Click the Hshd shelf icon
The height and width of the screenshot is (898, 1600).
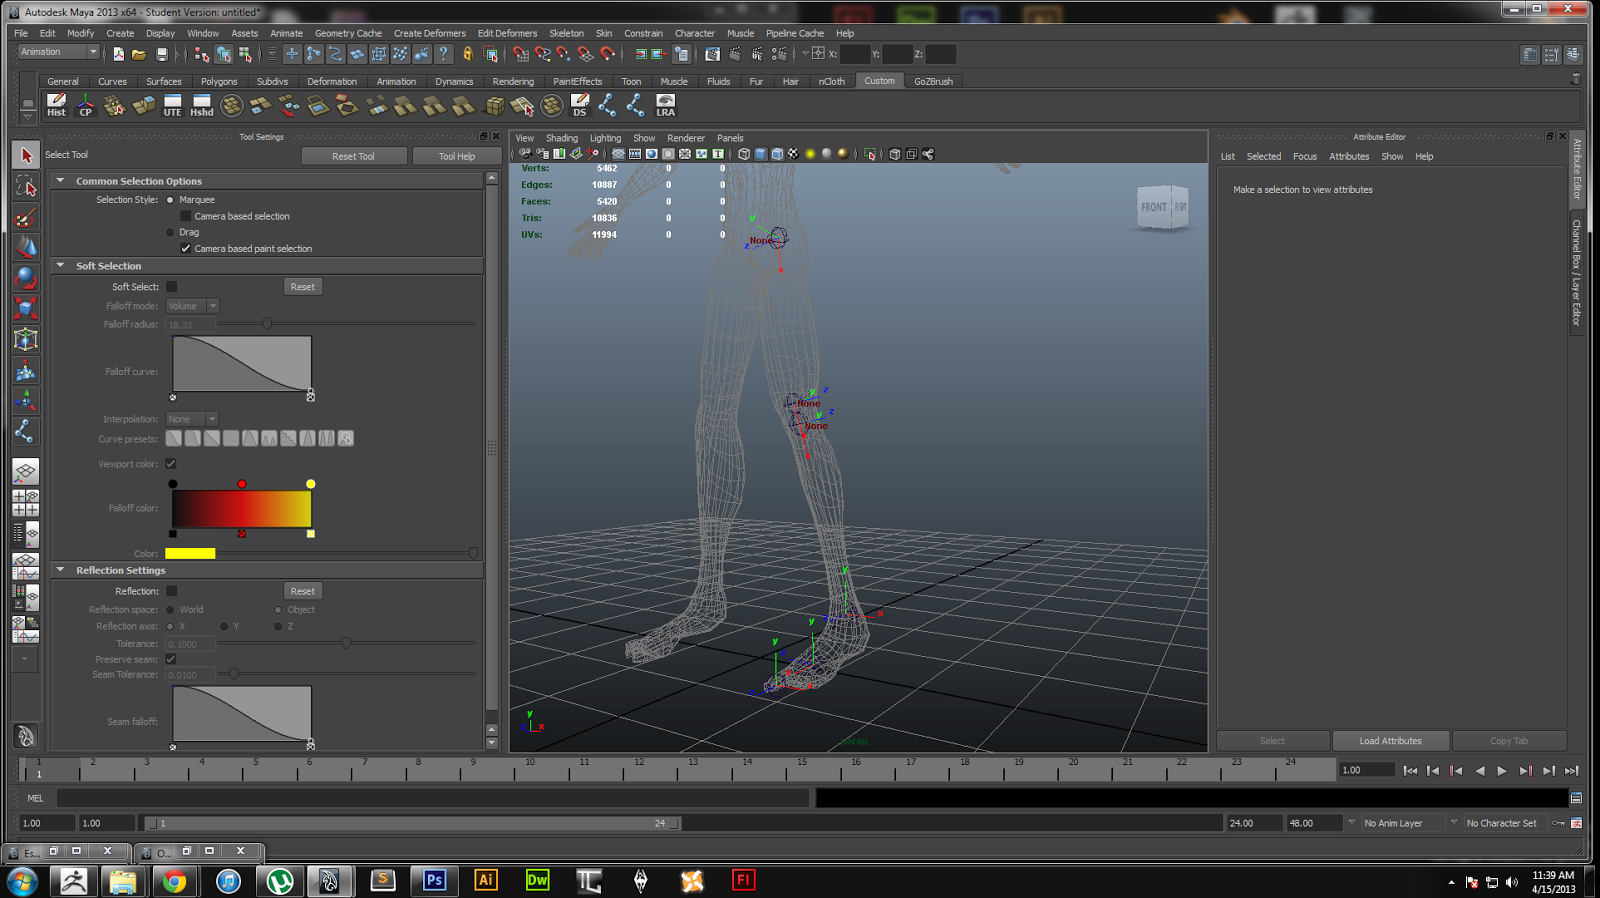(x=202, y=105)
